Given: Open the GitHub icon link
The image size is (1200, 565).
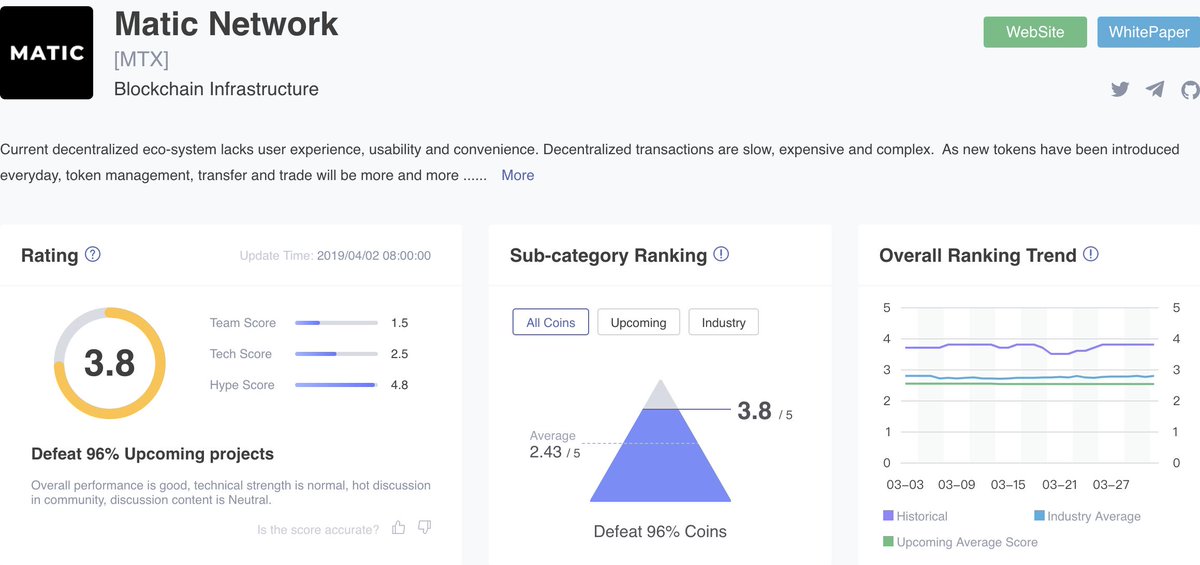Looking at the screenshot, I should coord(1190,89).
